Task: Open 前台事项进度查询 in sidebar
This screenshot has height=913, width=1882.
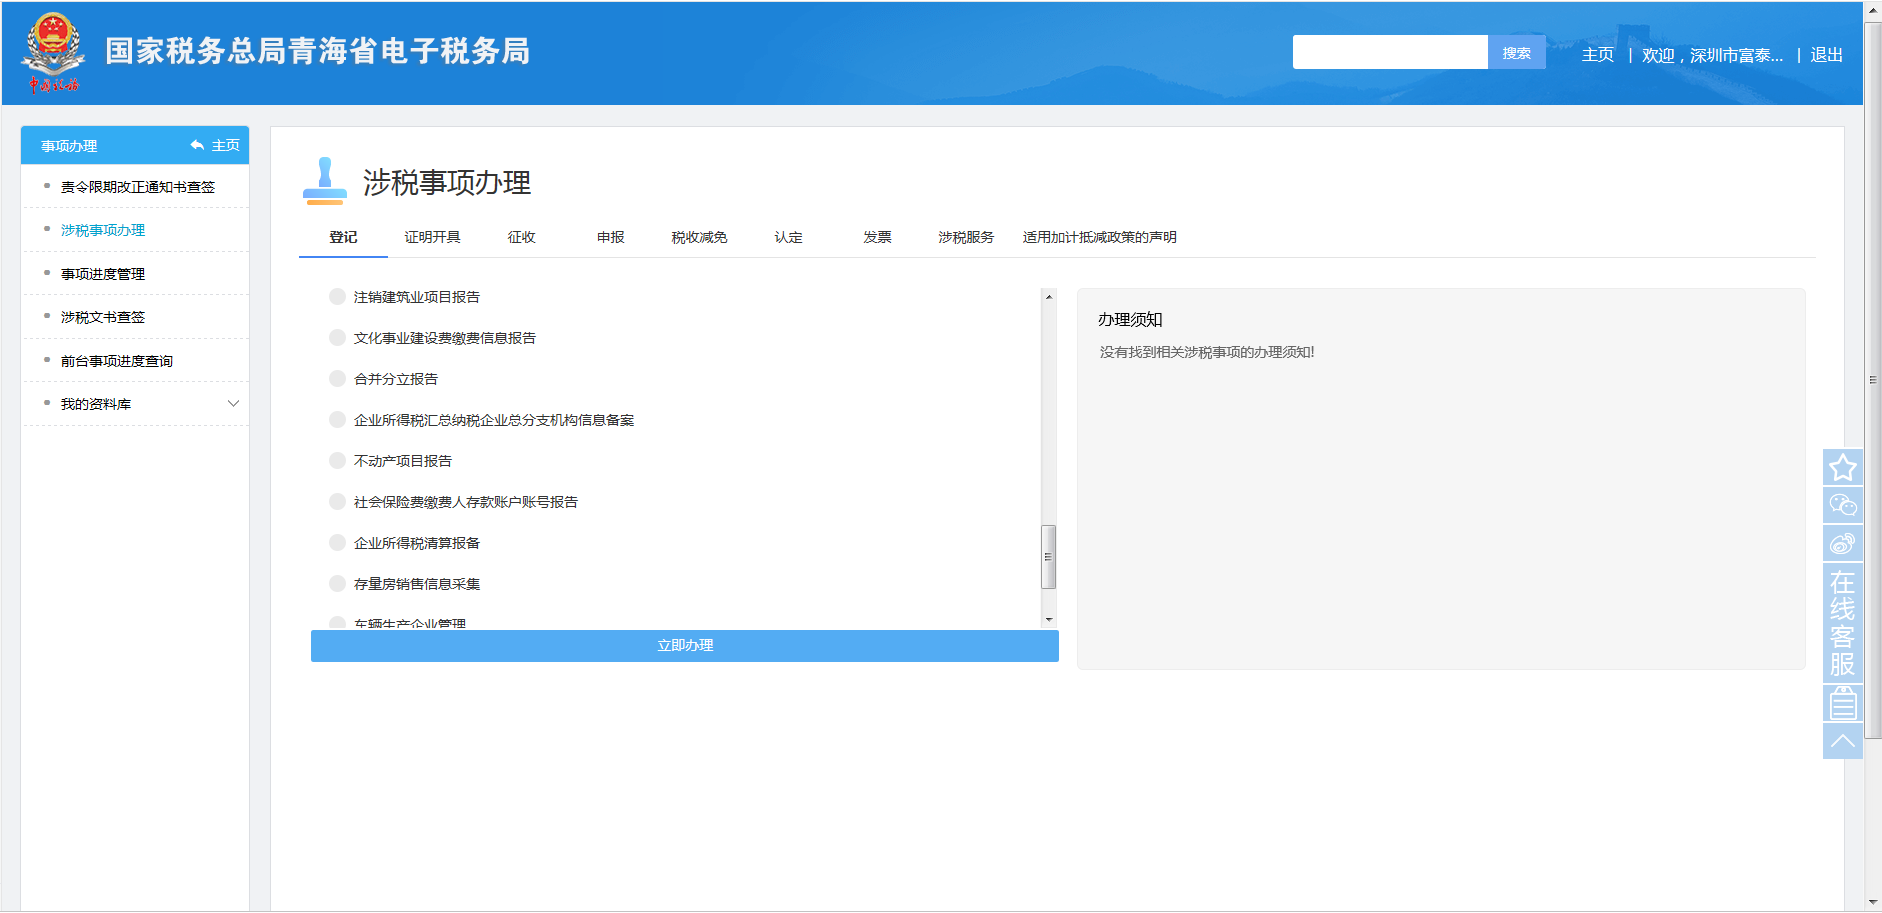Action: pos(117,361)
